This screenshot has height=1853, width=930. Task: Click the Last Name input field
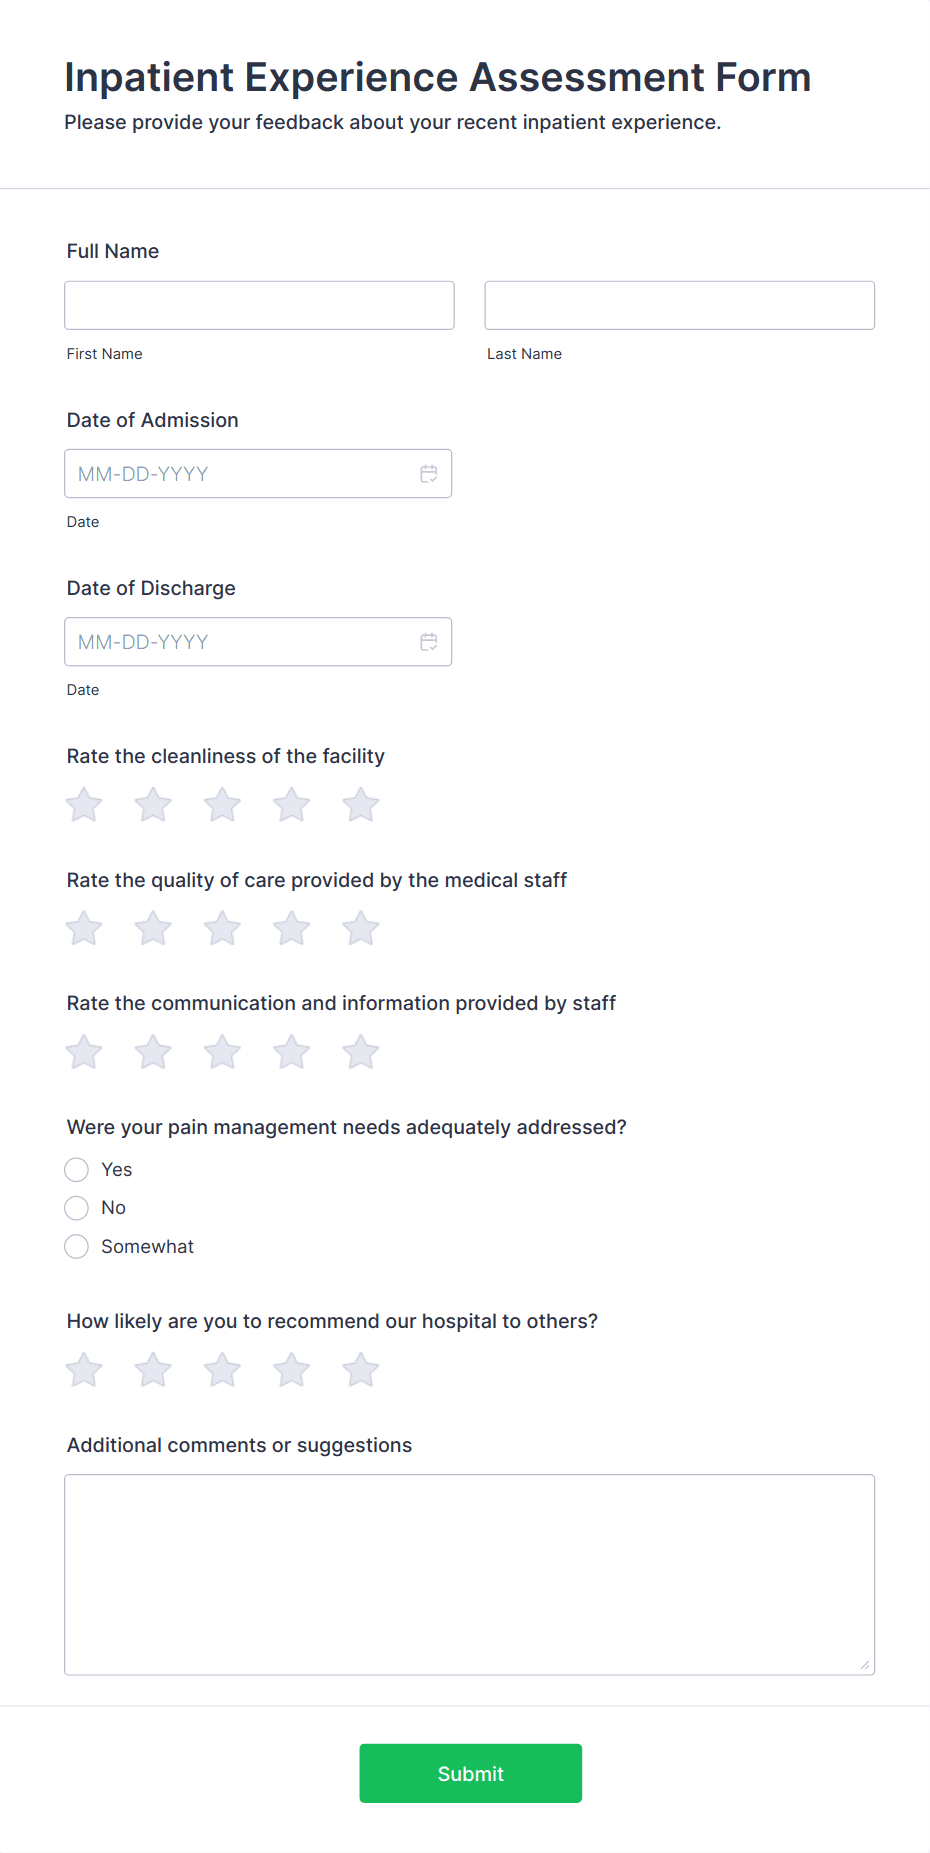(x=679, y=305)
